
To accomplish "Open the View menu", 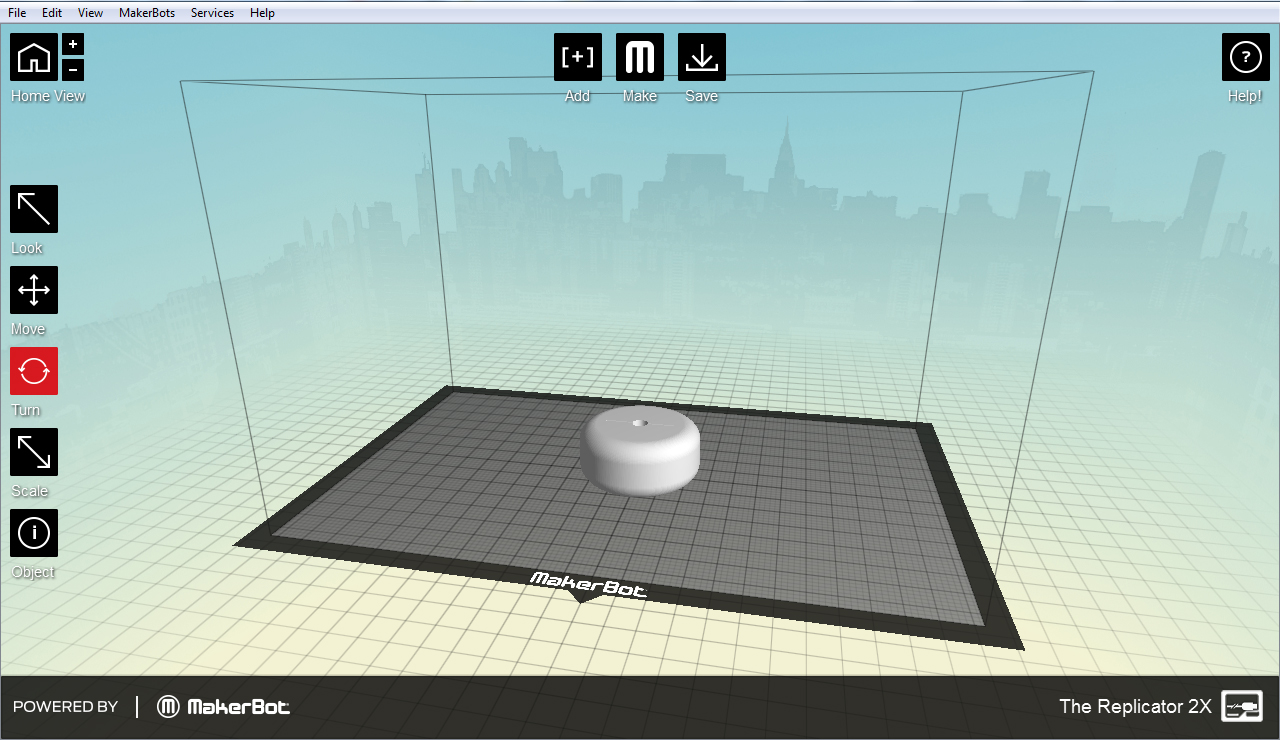I will (x=90, y=13).
